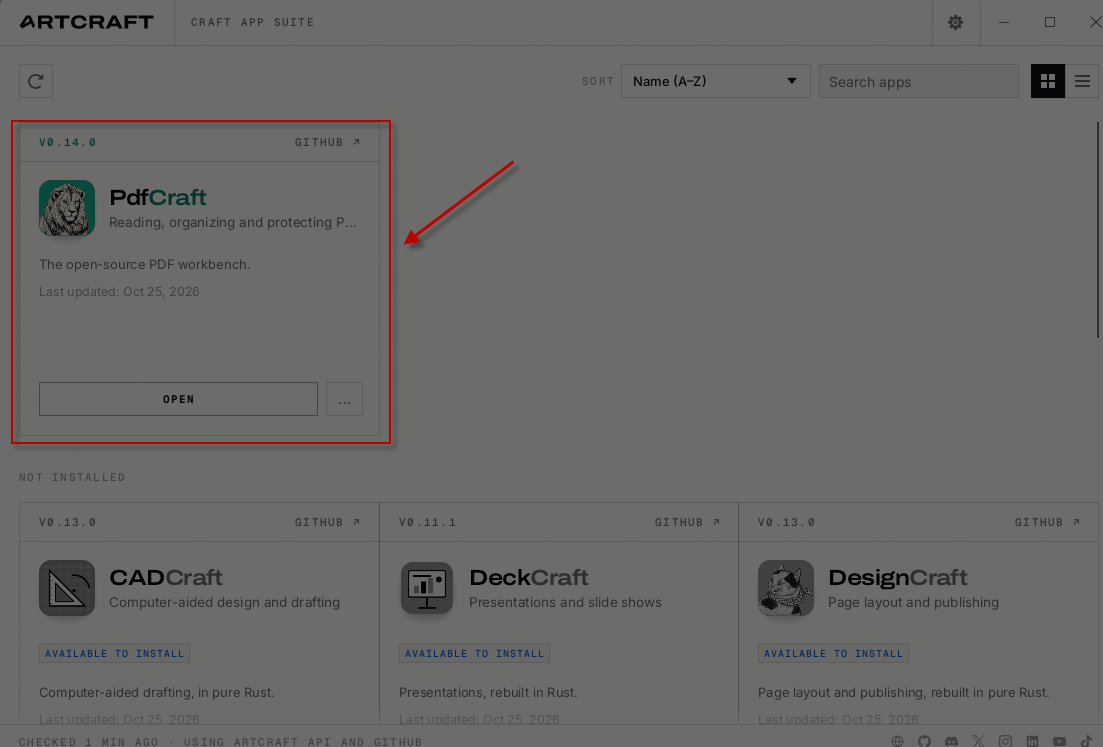Screen dimensions: 1103x747
Task: Open the LinkedIn icon in the footer
Action: click(1032, 741)
